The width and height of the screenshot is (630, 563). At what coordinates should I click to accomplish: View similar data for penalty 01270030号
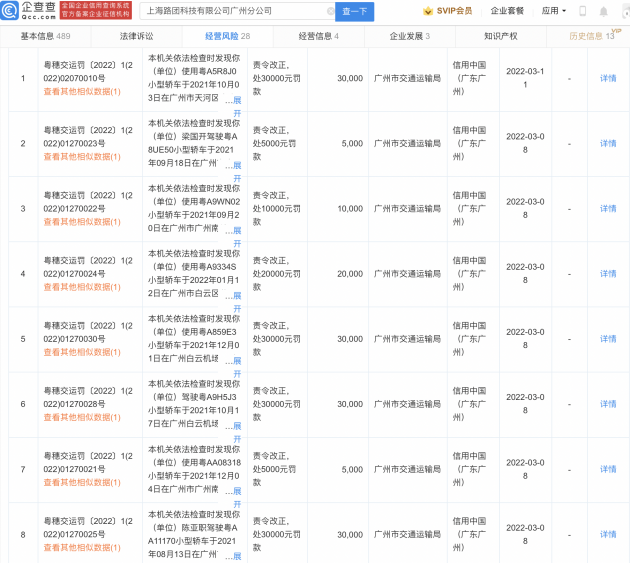click(82, 352)
